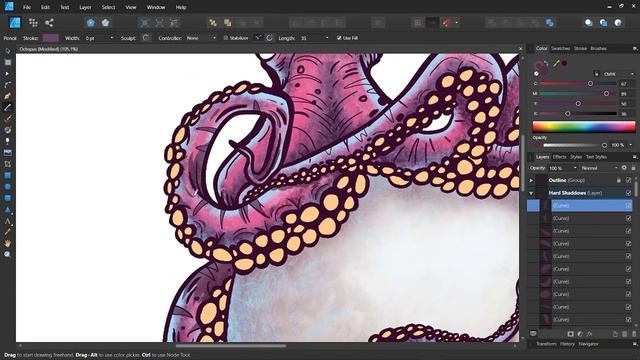Select the Pencil tool
This screenshot has width=640, height=360.
[7, 107]
